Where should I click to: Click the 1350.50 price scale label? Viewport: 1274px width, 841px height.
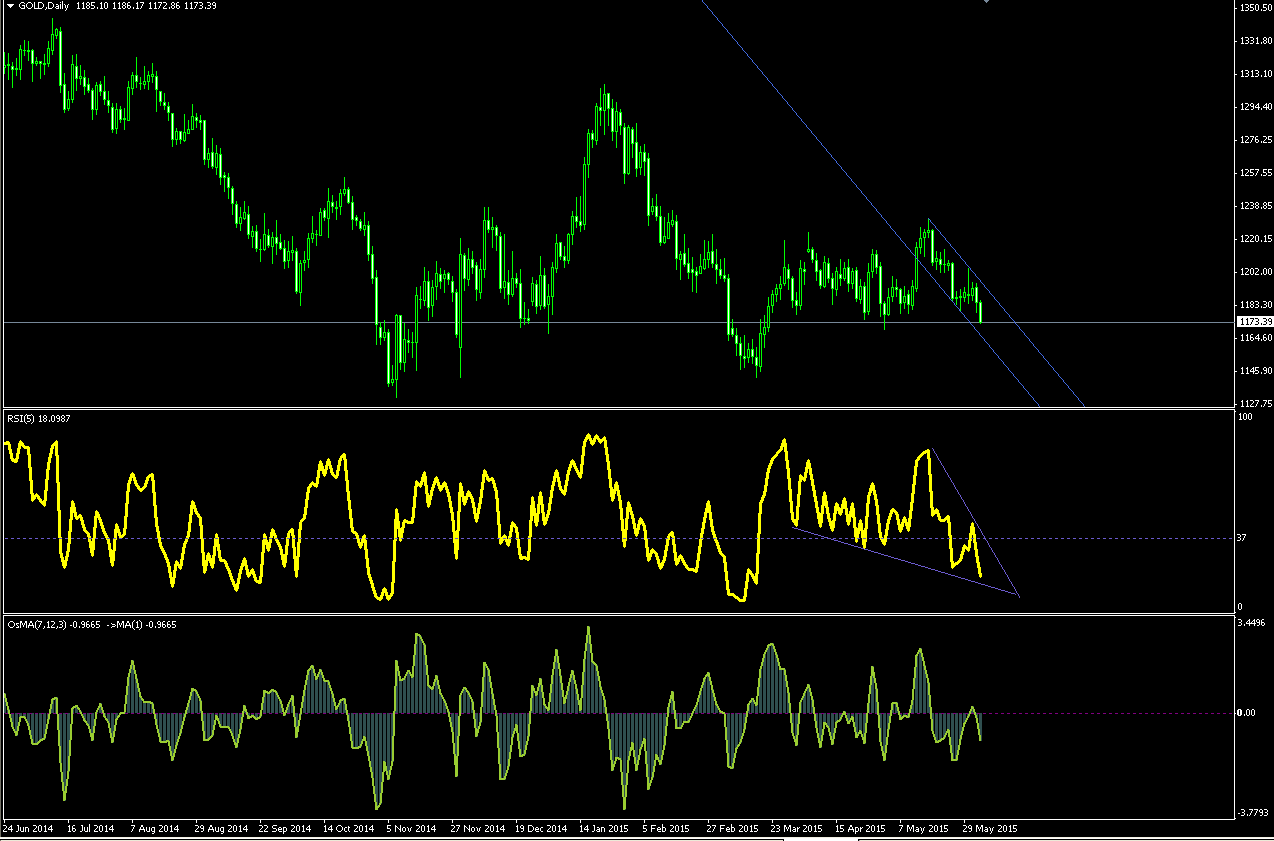coord(1255,8)
